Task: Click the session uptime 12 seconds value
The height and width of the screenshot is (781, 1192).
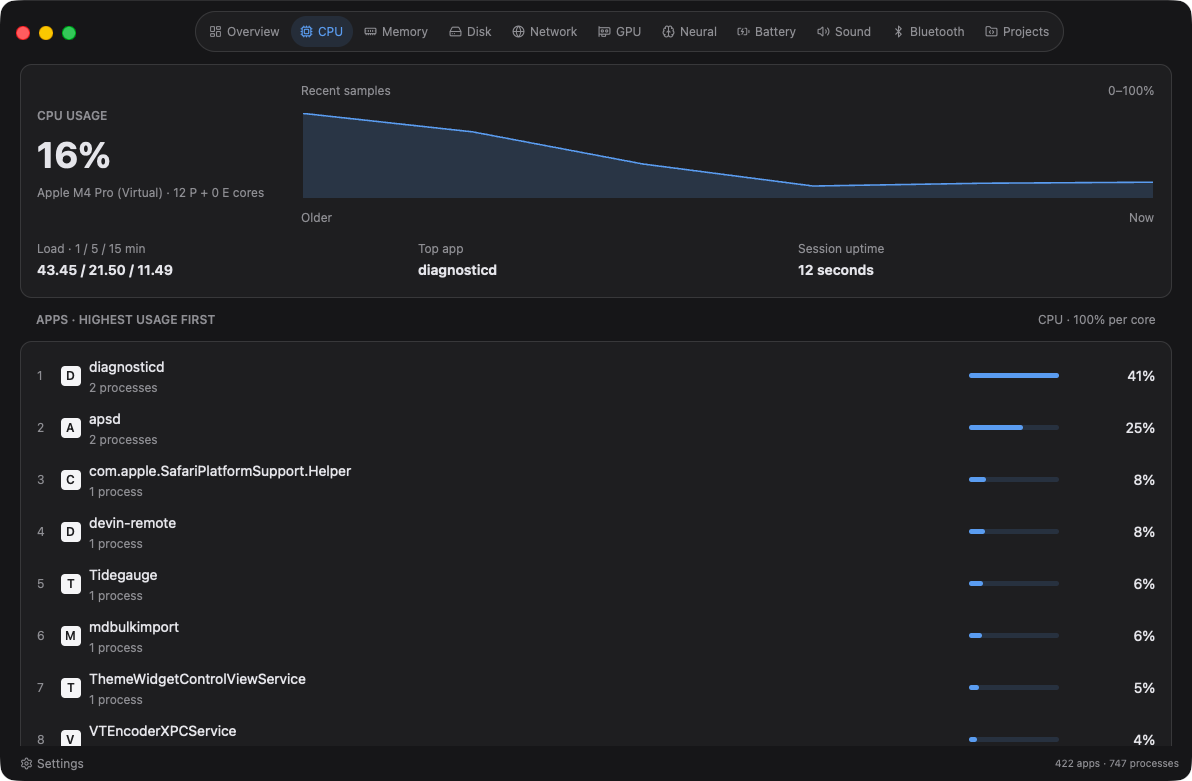Action: point(835,270)
